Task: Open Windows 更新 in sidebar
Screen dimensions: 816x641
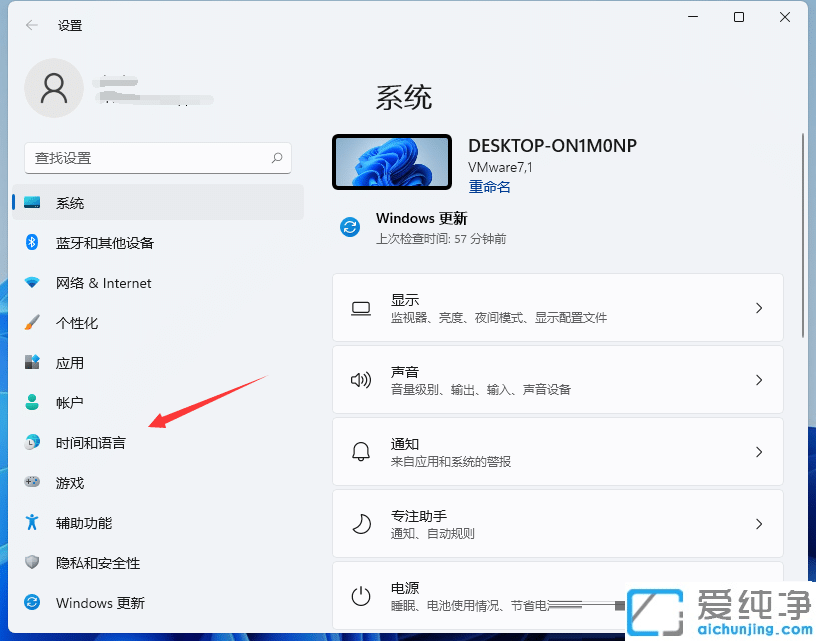Action: [x=158, y=602]
